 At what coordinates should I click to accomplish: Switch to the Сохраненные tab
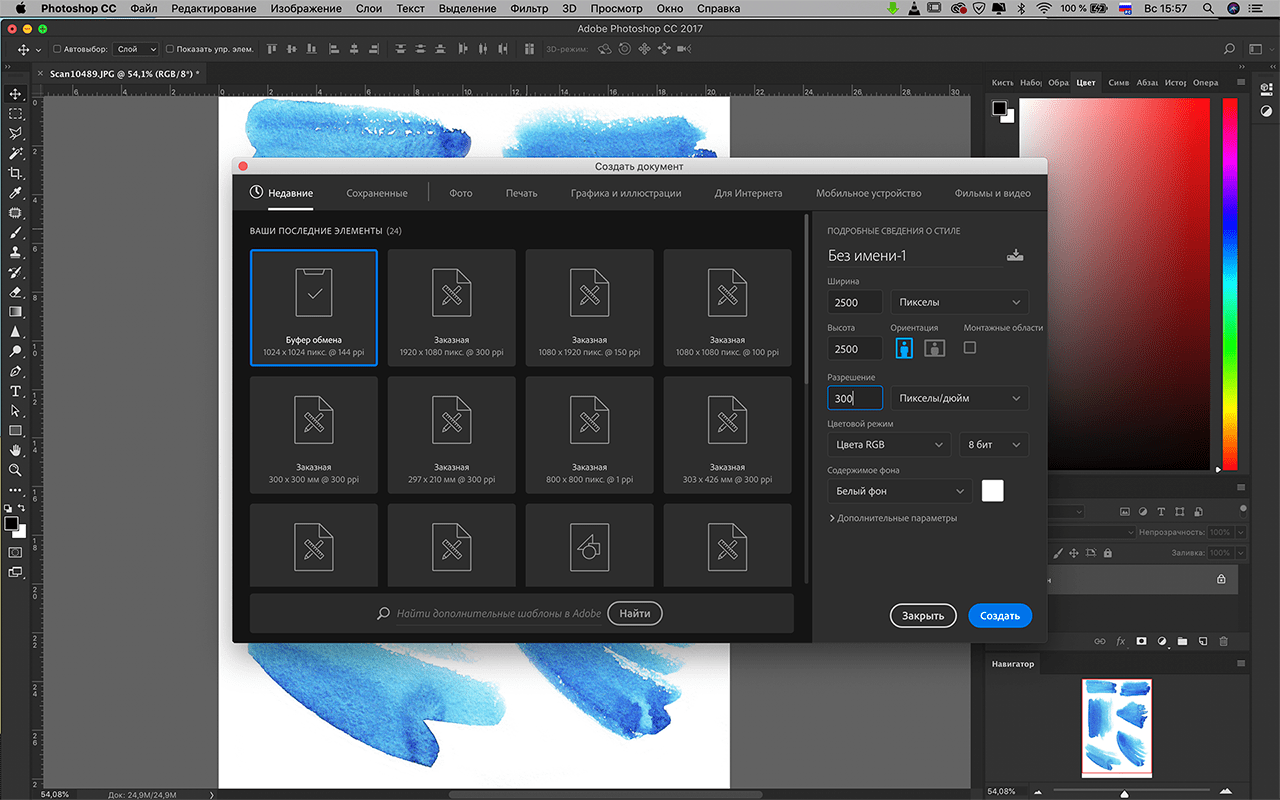pos(377,193)
